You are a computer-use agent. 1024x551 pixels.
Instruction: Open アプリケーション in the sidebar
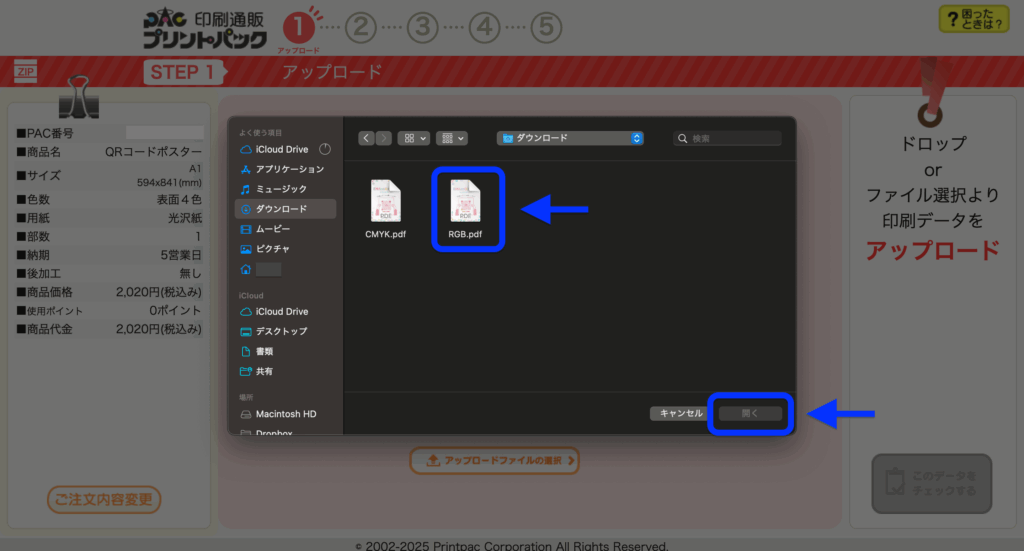(289, 169)
